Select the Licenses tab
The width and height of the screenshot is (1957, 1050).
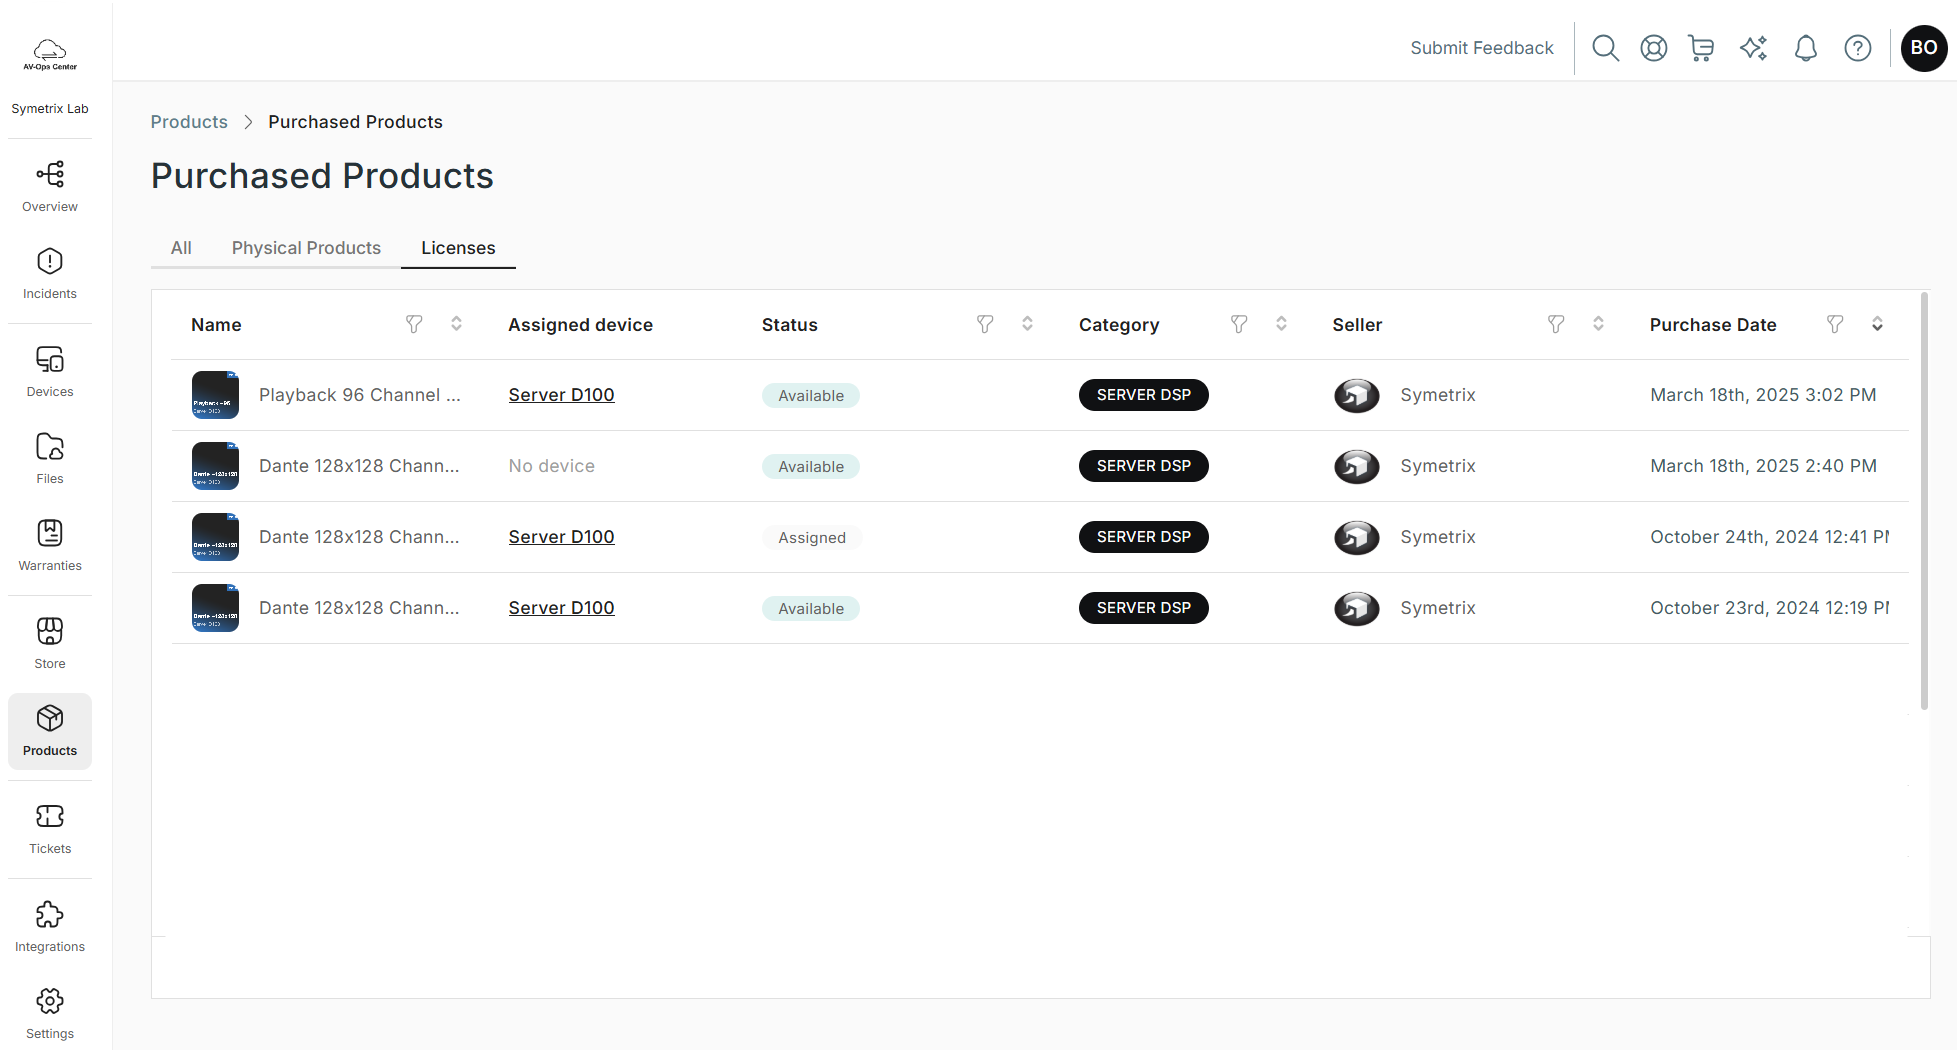point(458,248)
